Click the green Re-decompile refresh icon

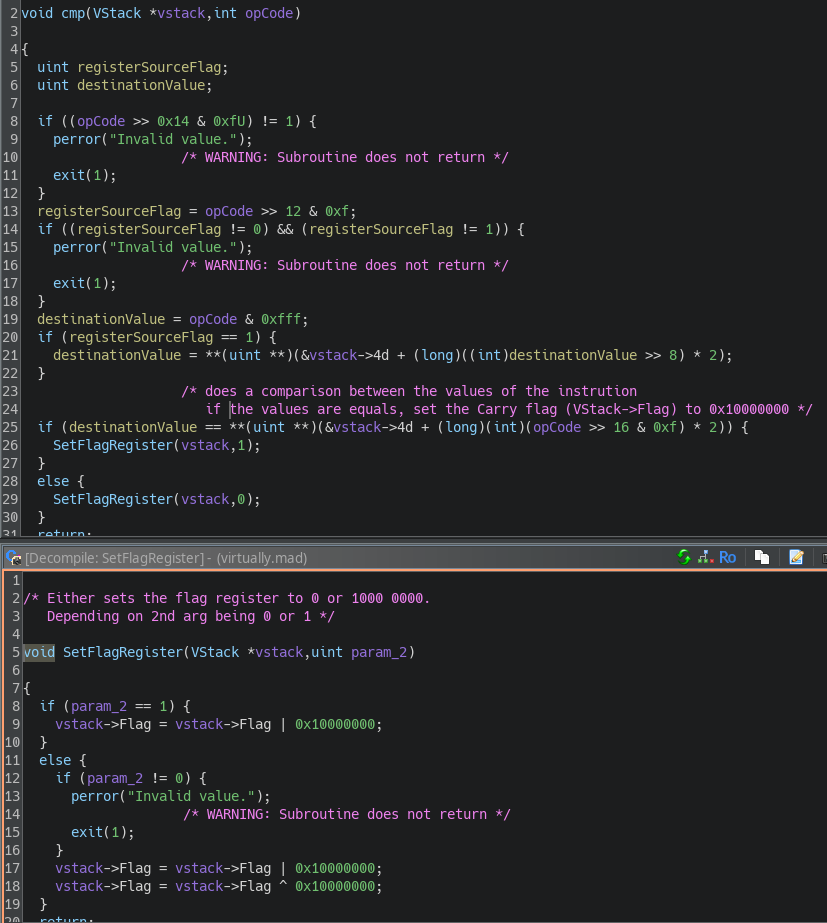pos(684,558)
